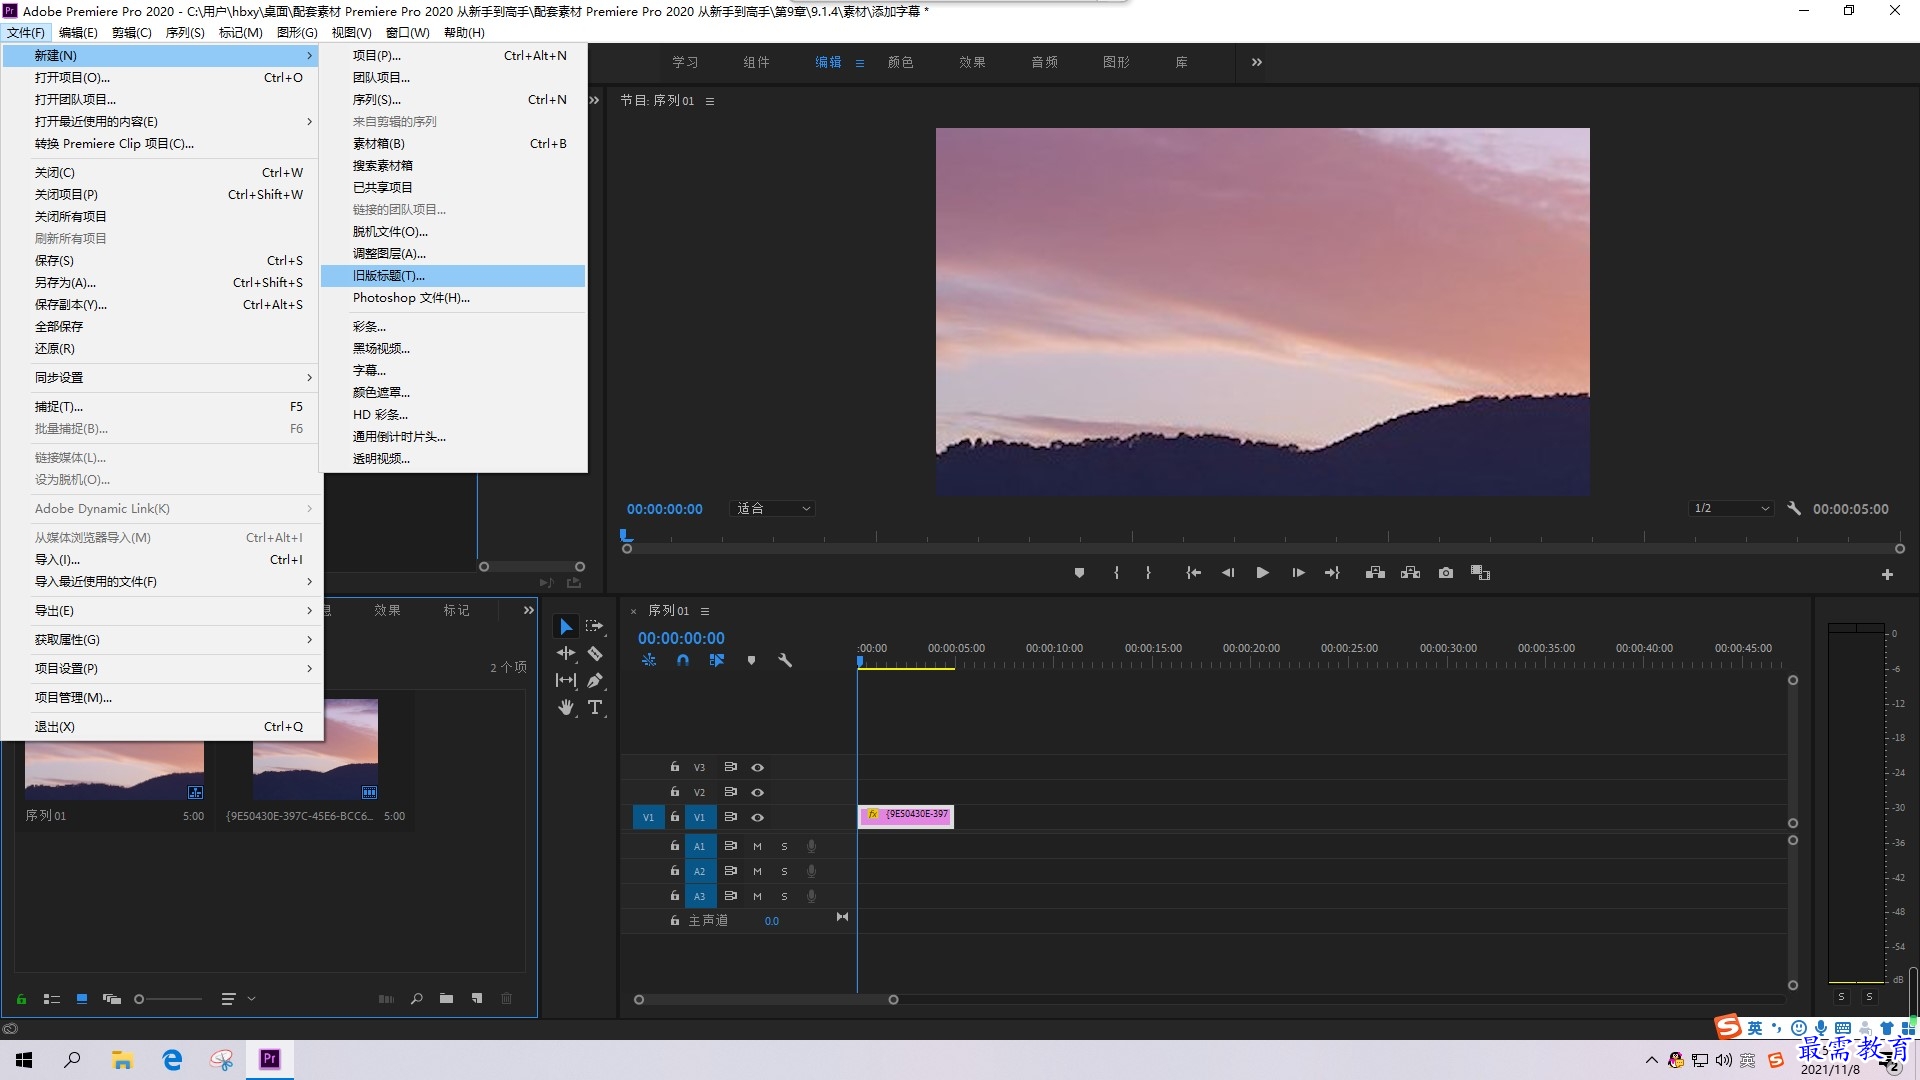The image size is (1920, 1080).
Task: Open the Comparison View button
Action: (1481, 573)
